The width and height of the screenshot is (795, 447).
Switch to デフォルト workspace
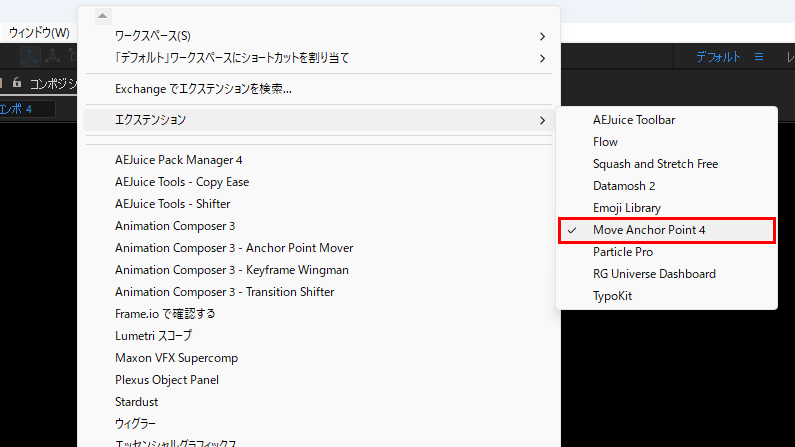coord(718,57)
